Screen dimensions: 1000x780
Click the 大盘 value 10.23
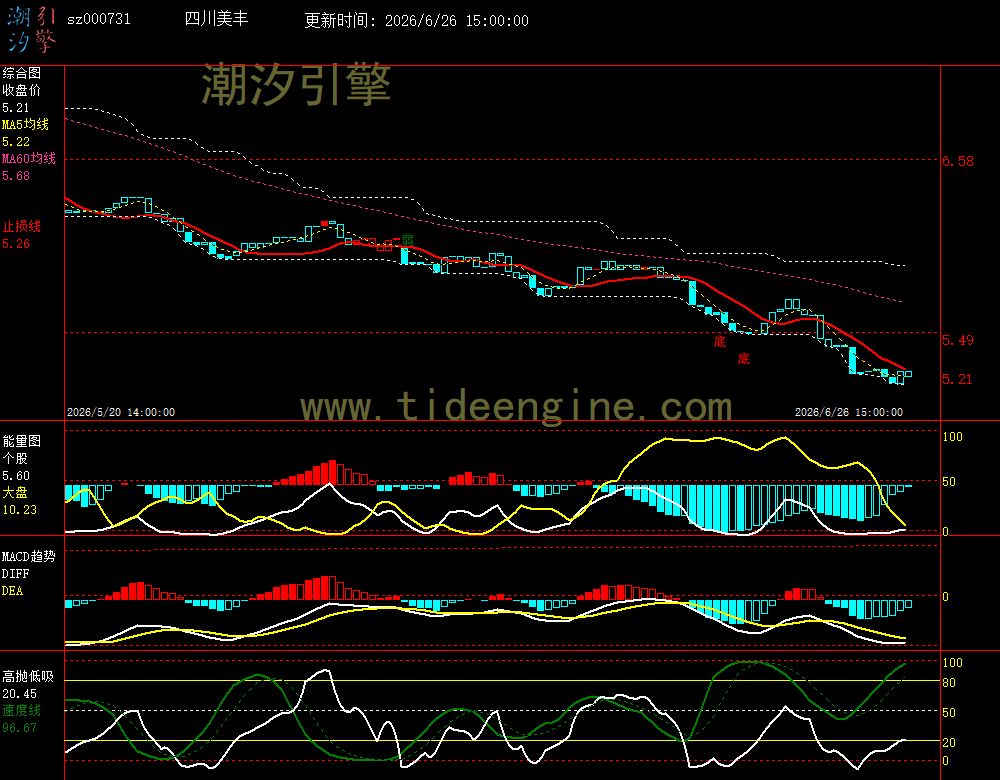pyautogui.click(x=19, y=510)
